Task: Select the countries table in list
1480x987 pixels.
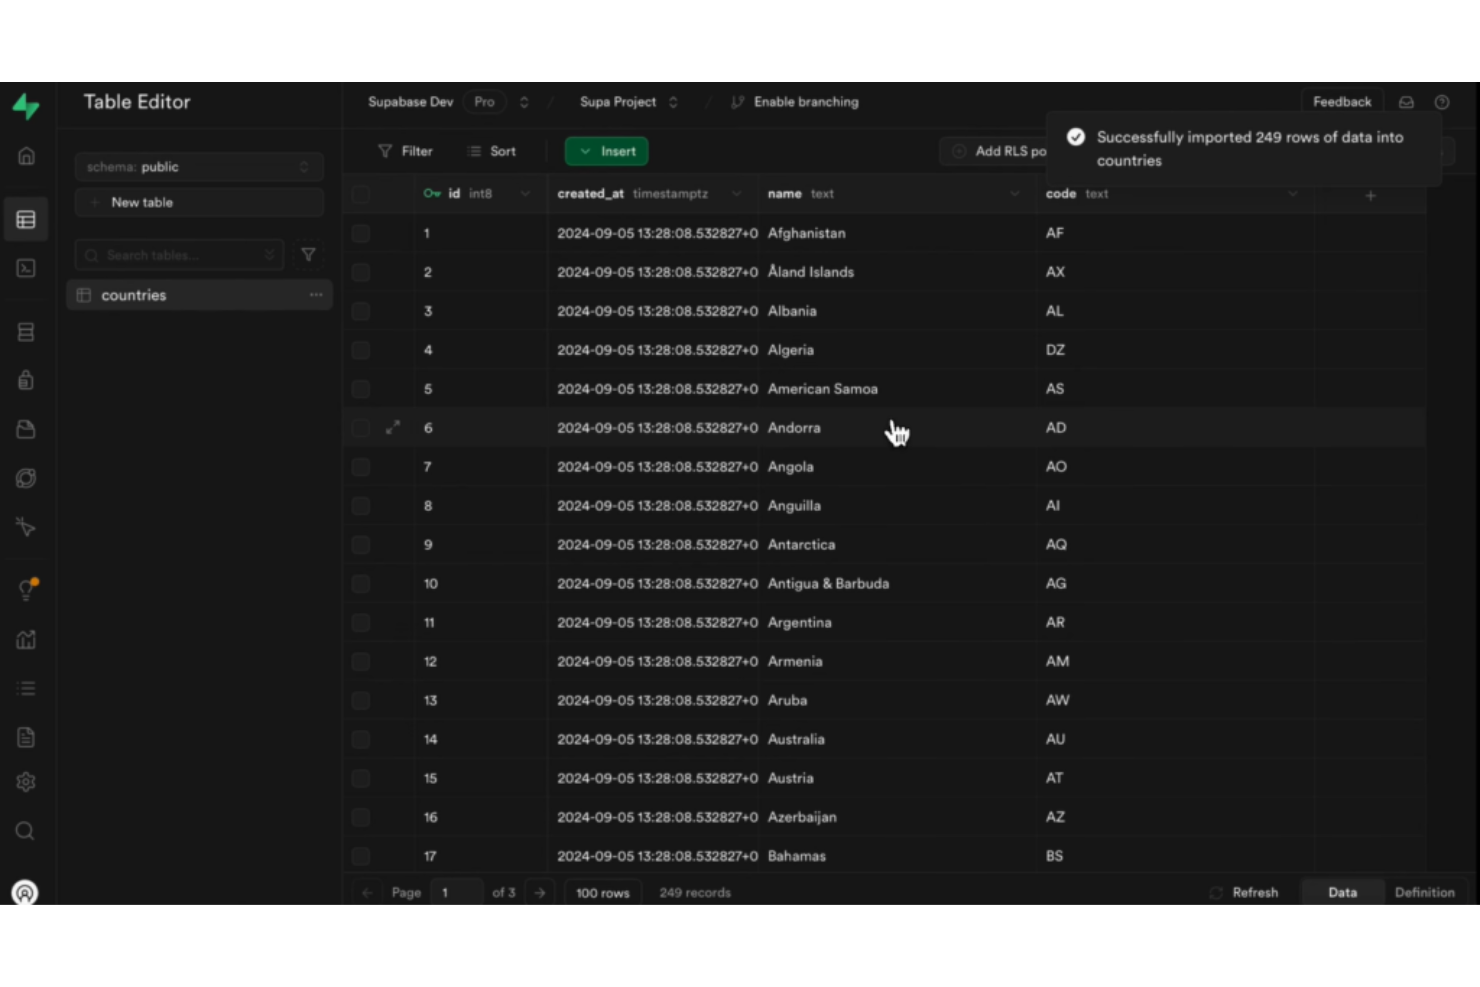Action: (199, 295)
